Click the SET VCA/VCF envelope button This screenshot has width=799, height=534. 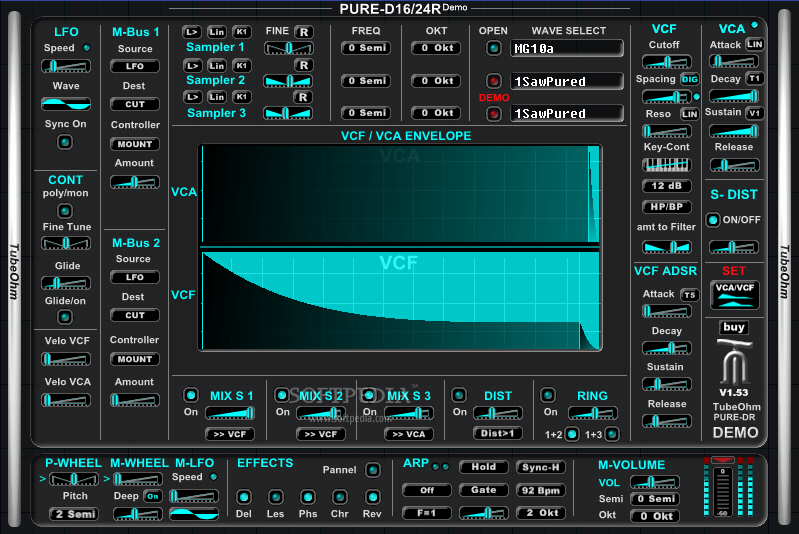click(734, 295)
